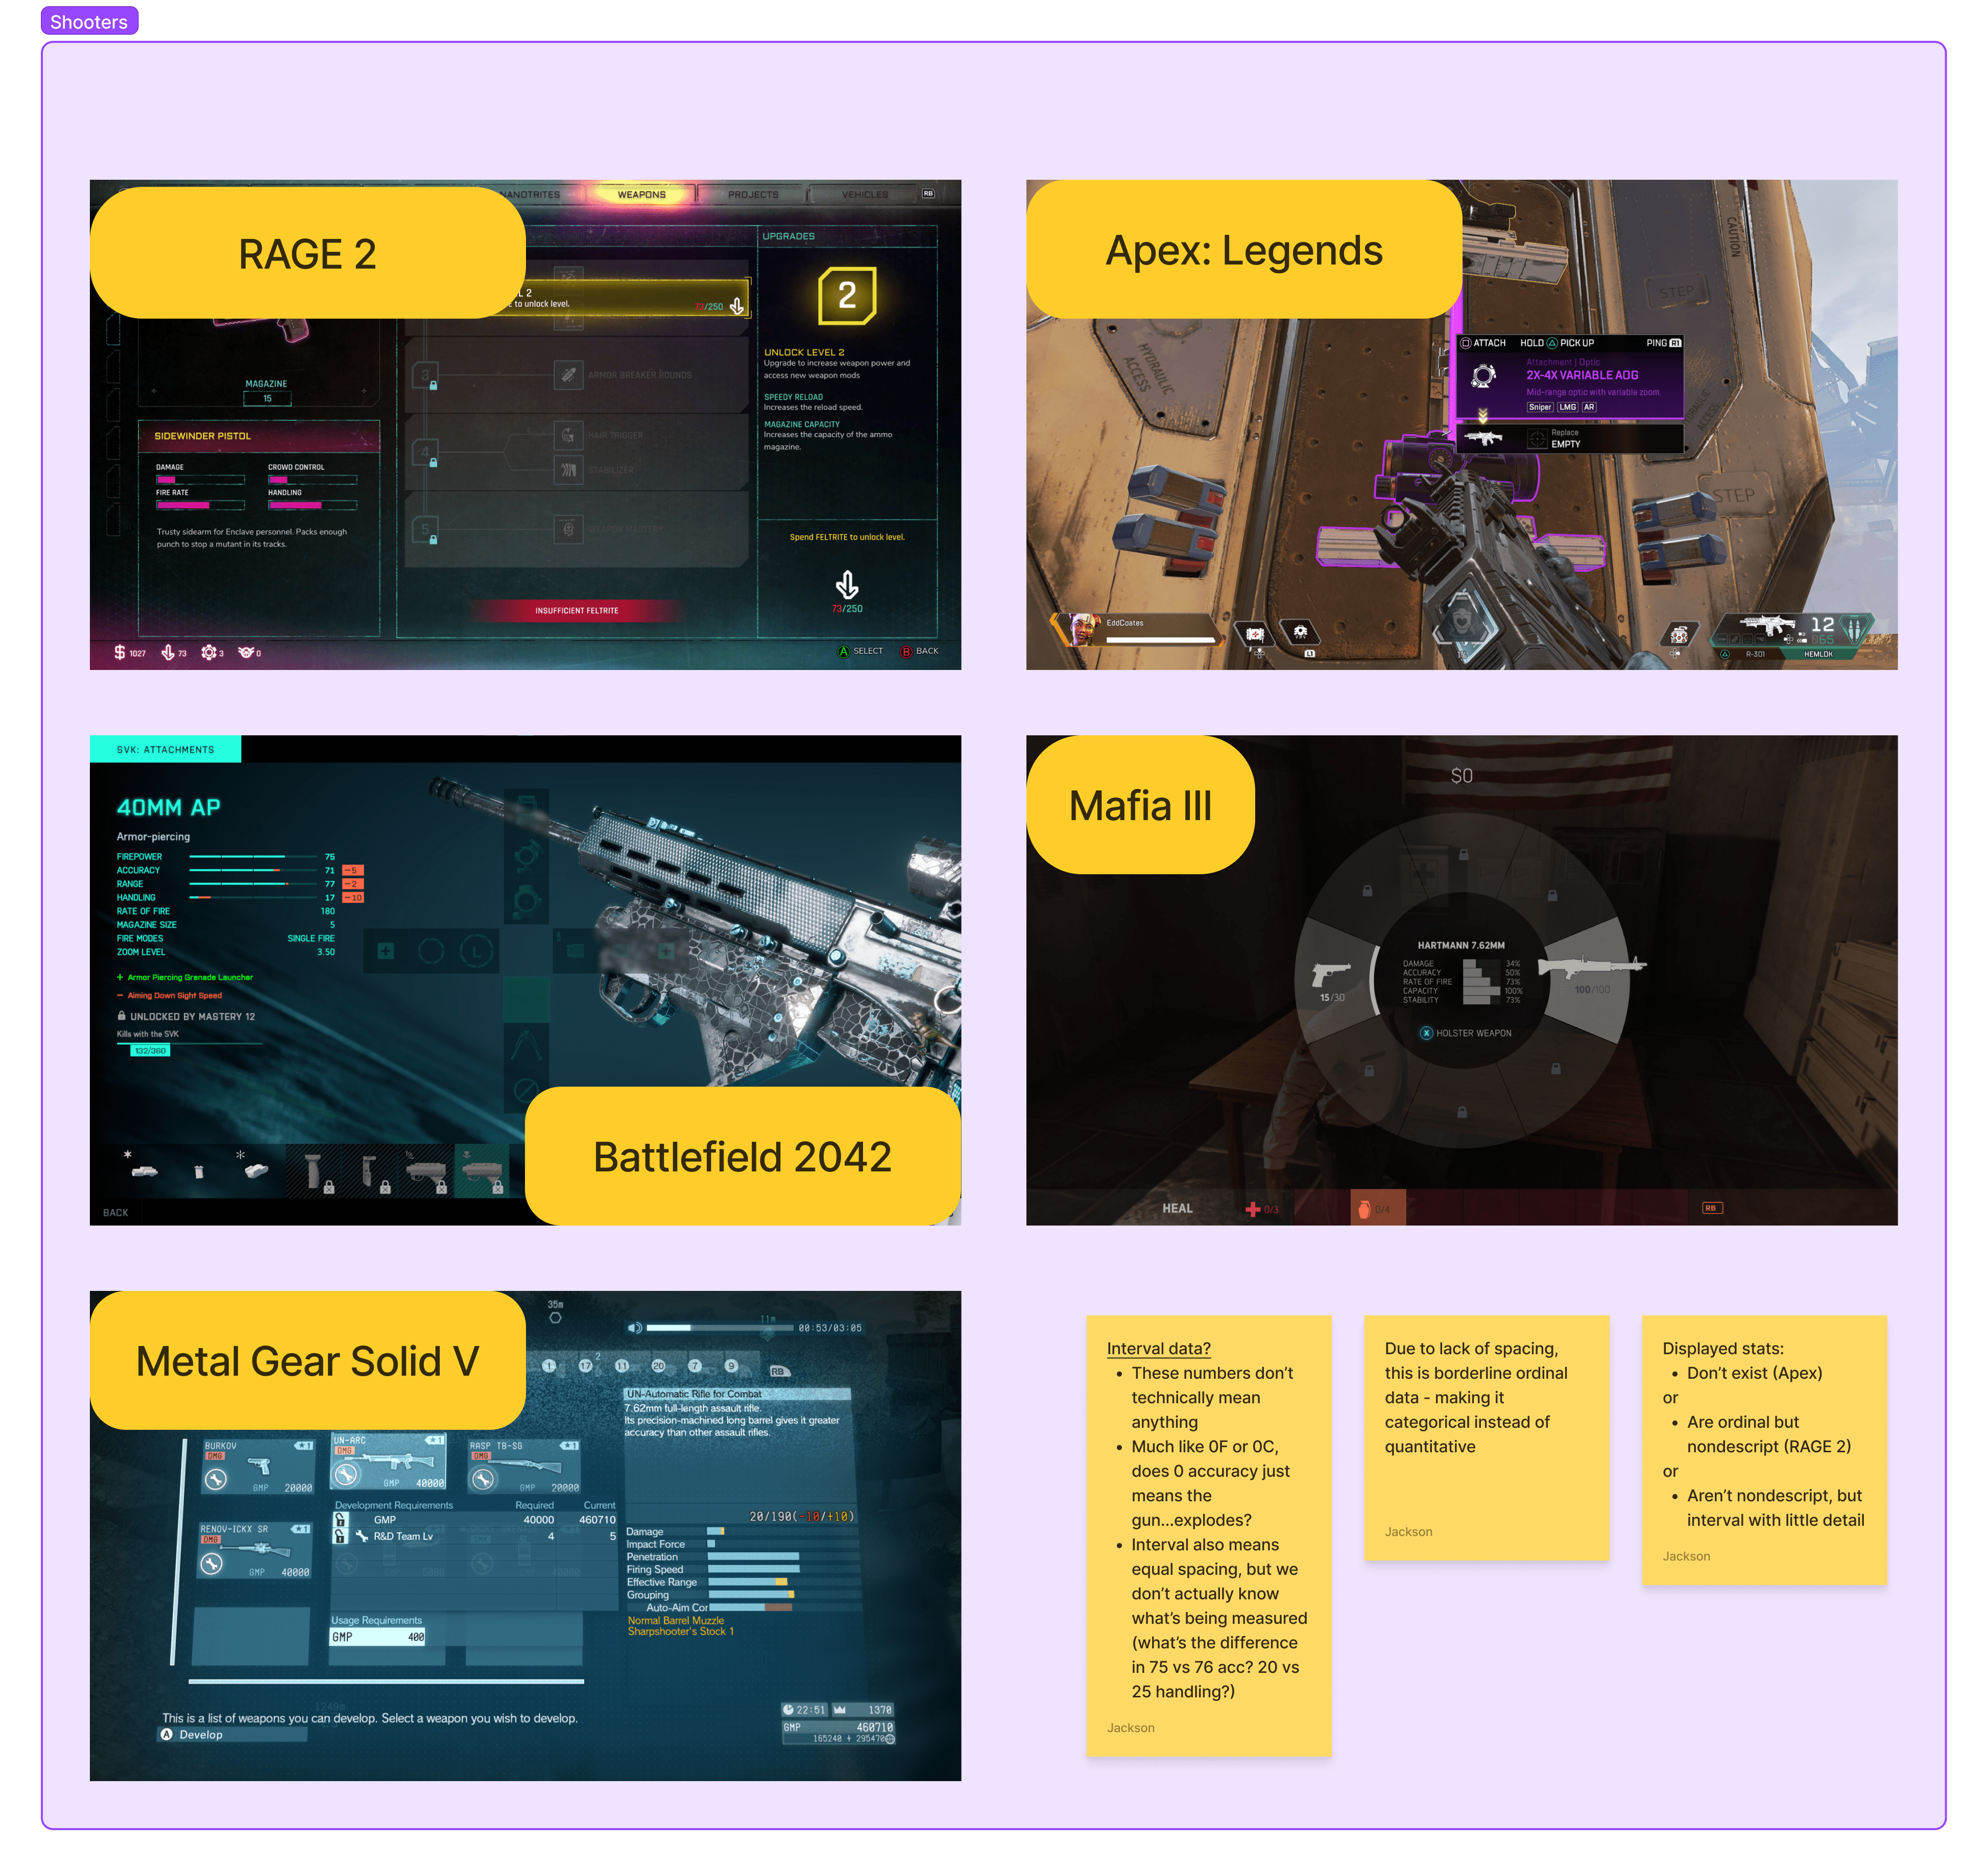Open the PROJECTS tab in RAGE 2
1988x1871 pixels.
click(753, 194)
